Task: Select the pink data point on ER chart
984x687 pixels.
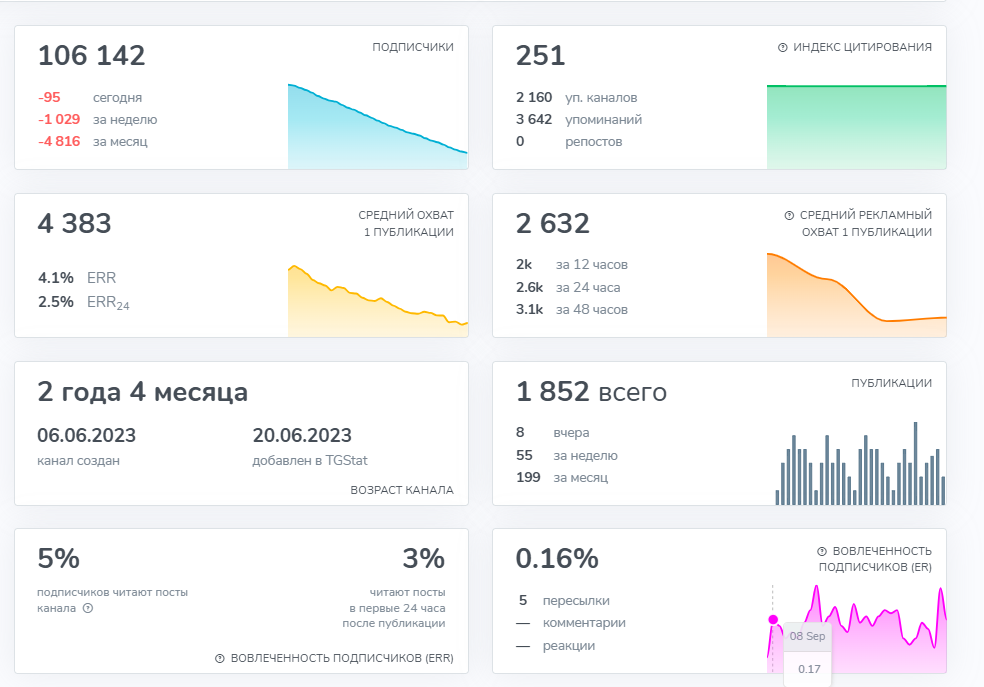Action: (772, 620)
